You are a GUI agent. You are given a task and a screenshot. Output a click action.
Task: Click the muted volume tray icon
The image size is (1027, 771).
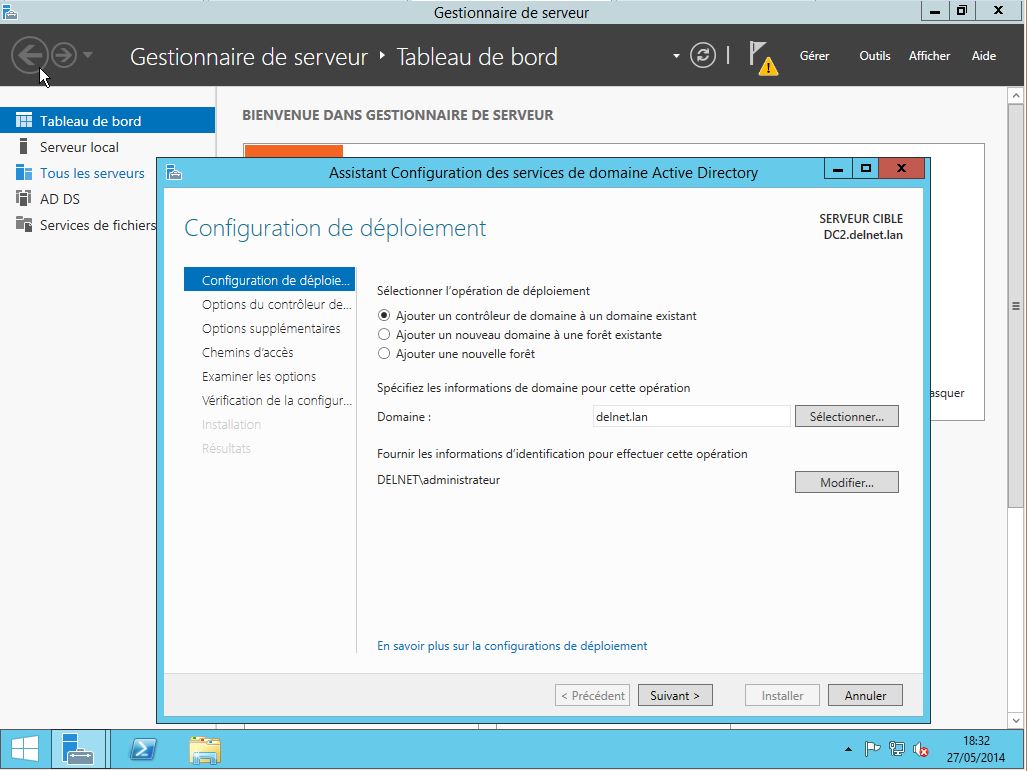coord(921,749)
